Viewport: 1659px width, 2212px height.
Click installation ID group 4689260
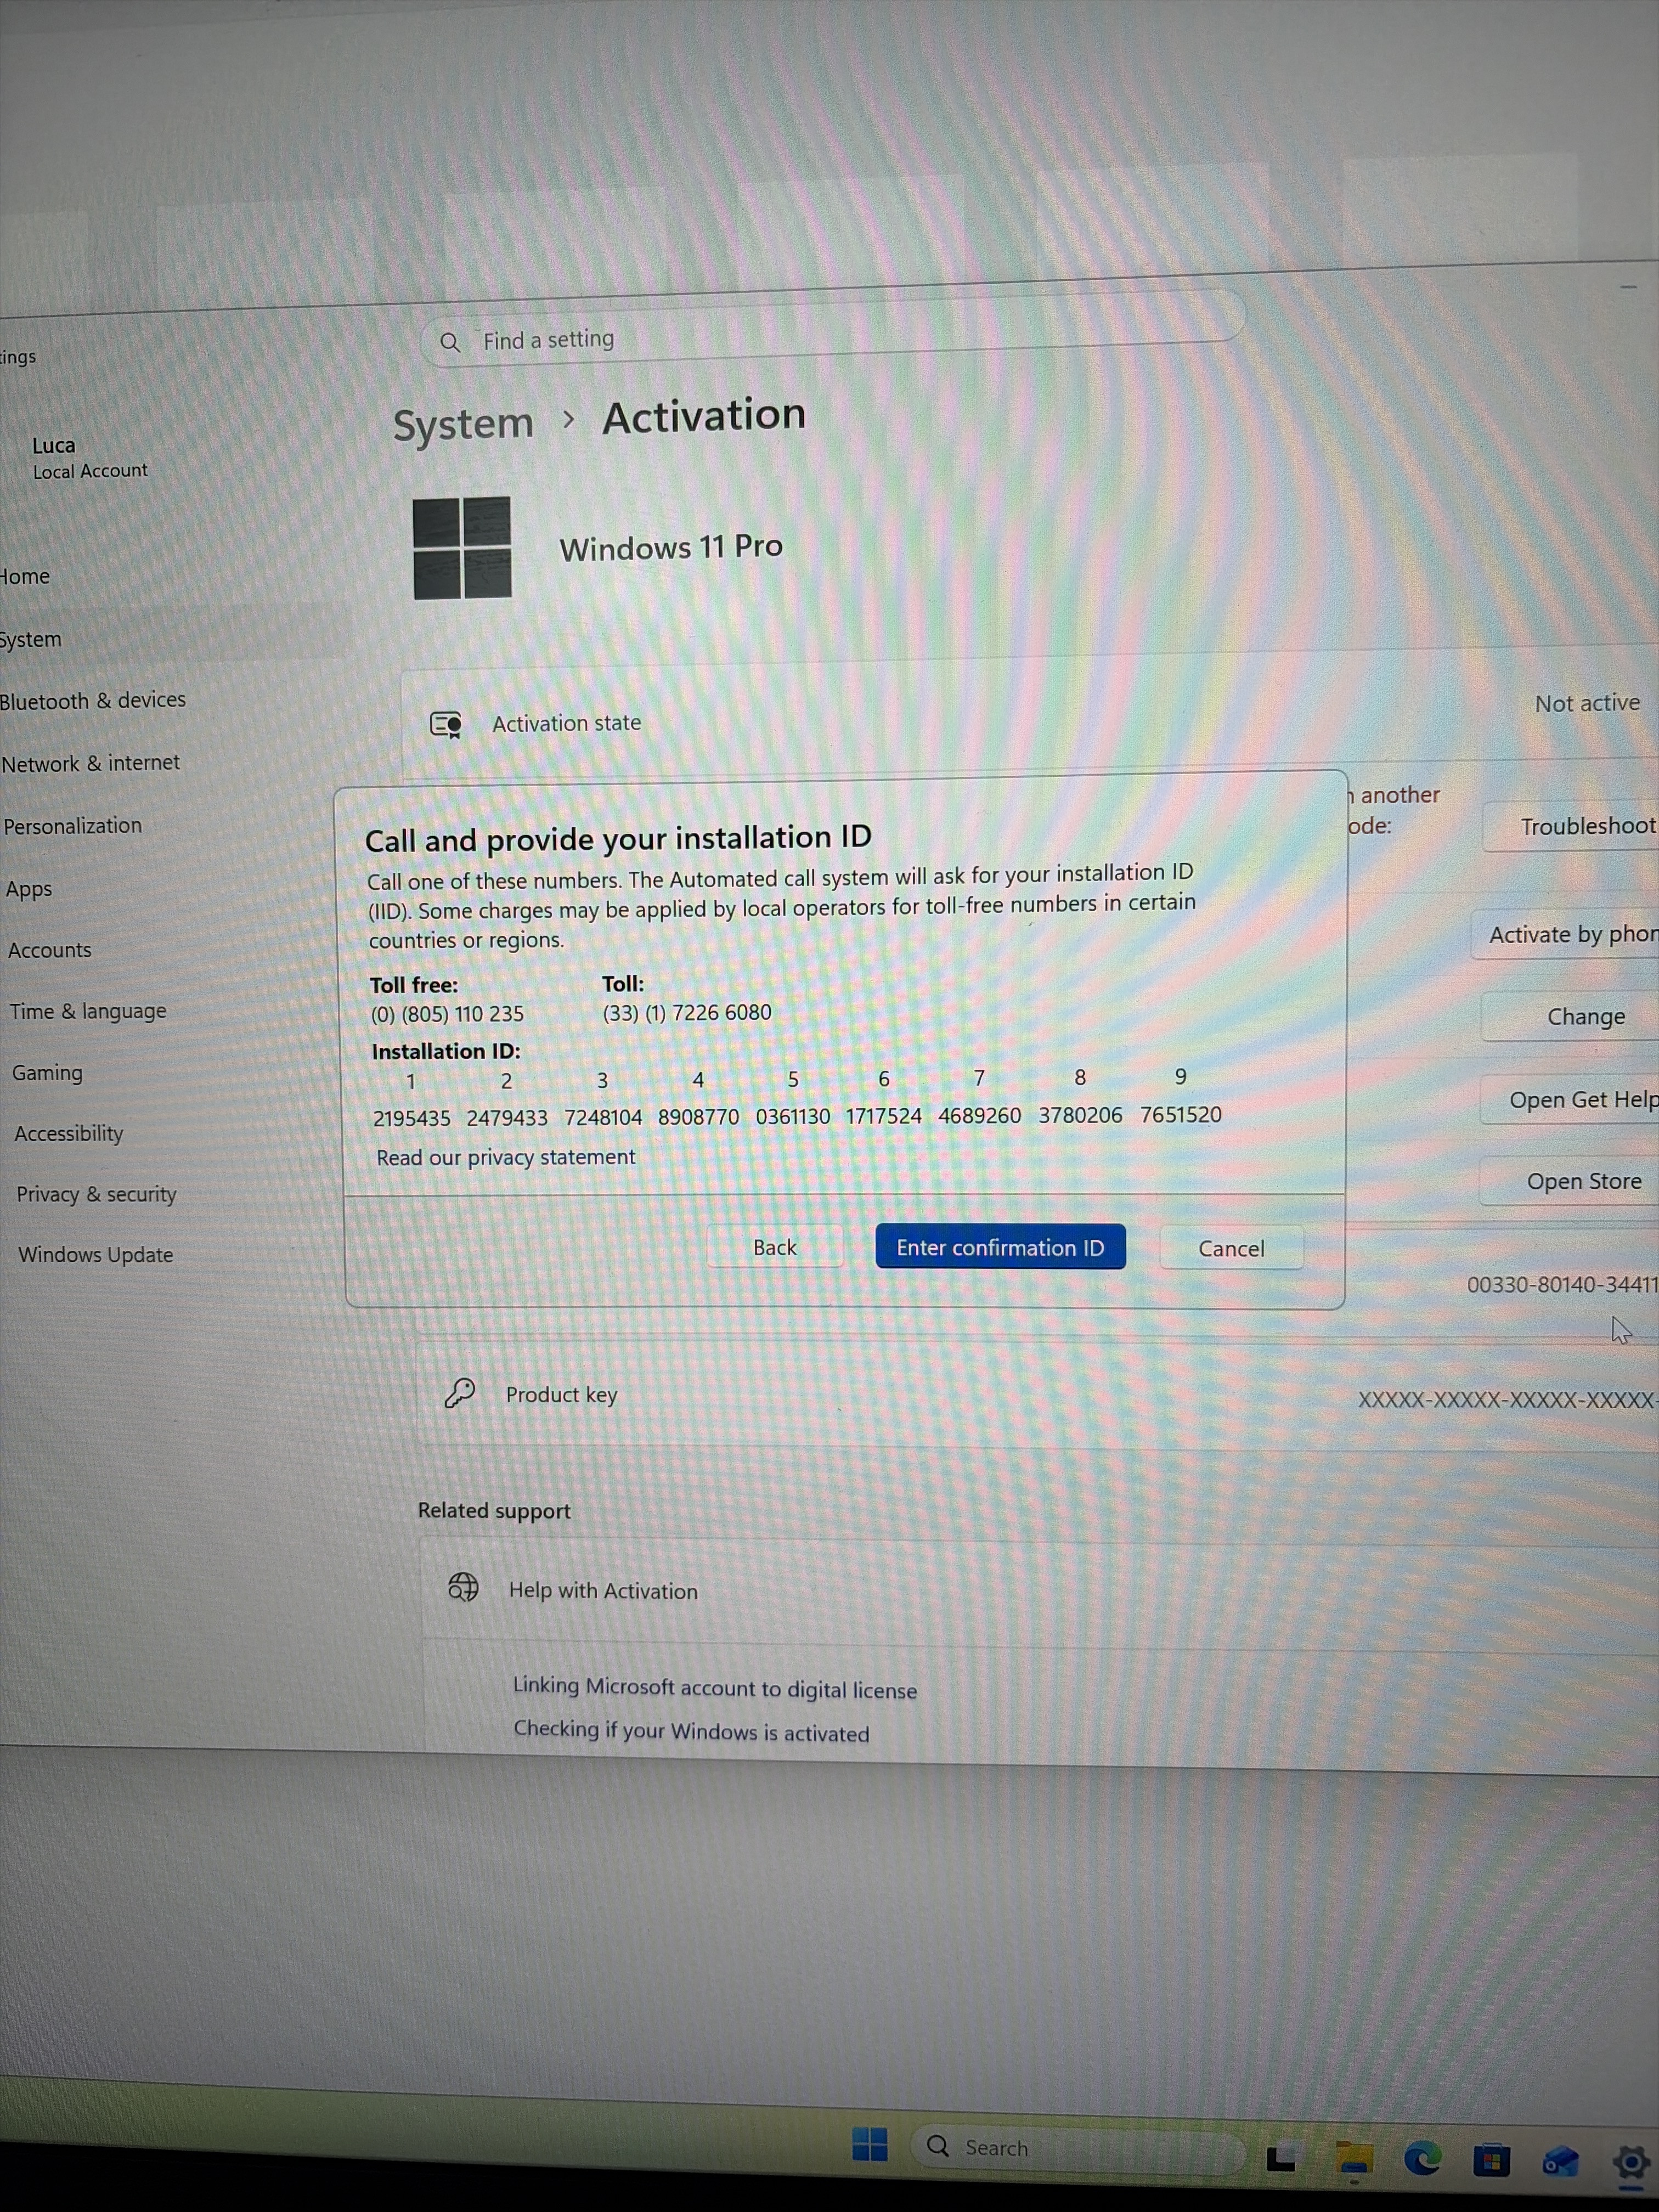[x=980, y=1115]
